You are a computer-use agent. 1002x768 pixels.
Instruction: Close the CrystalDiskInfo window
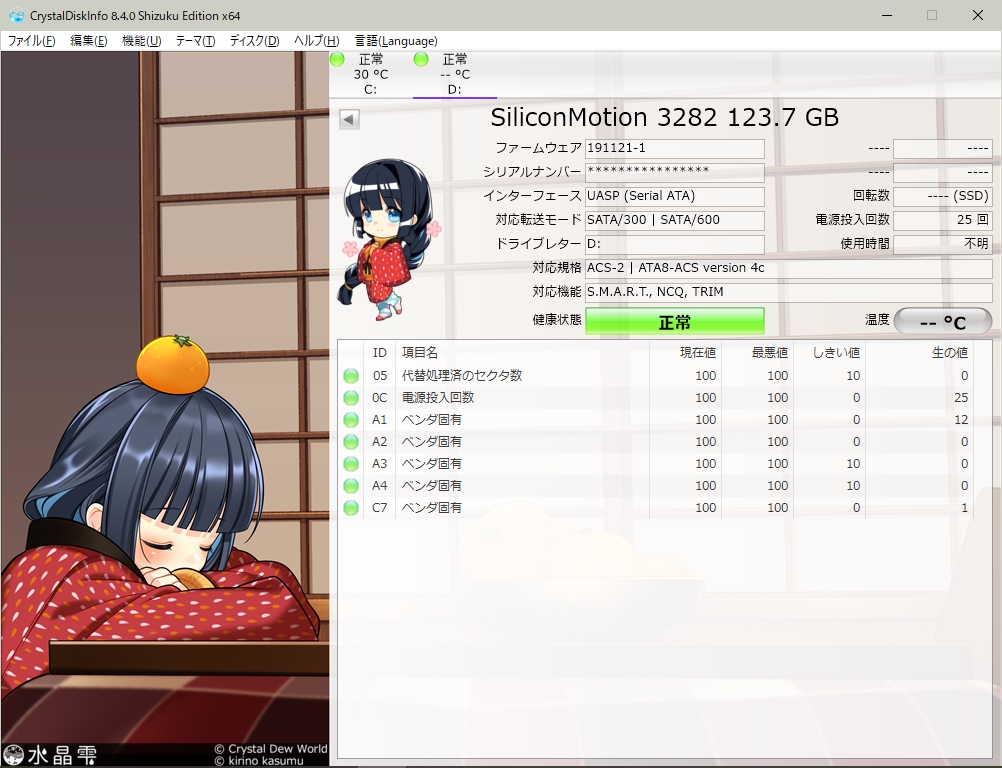978,15
